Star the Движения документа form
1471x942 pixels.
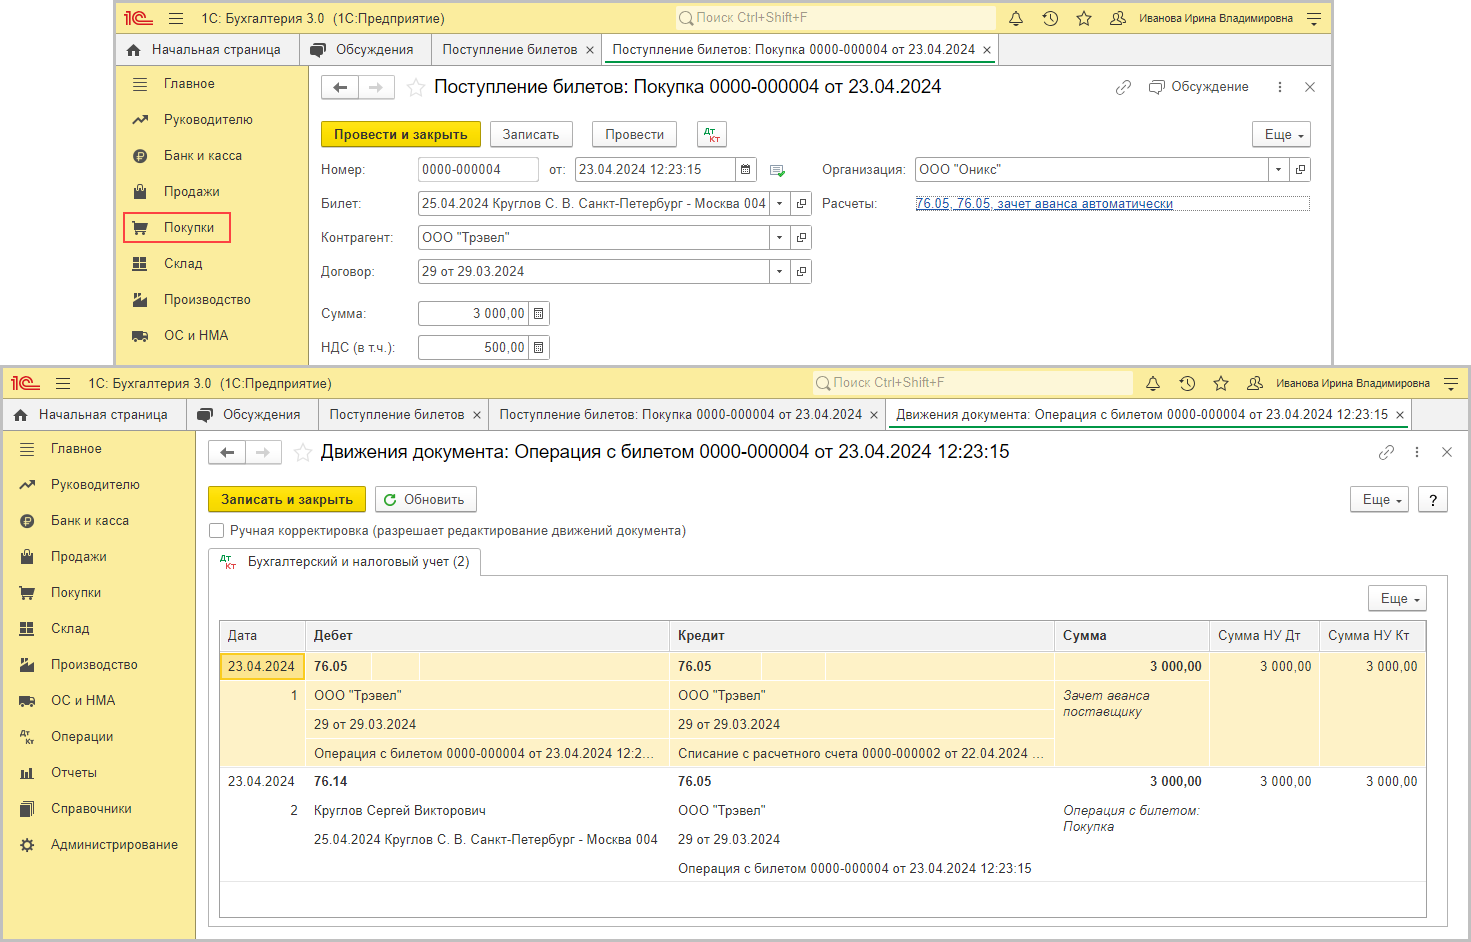pyautogui.click(x=303, y=453)
